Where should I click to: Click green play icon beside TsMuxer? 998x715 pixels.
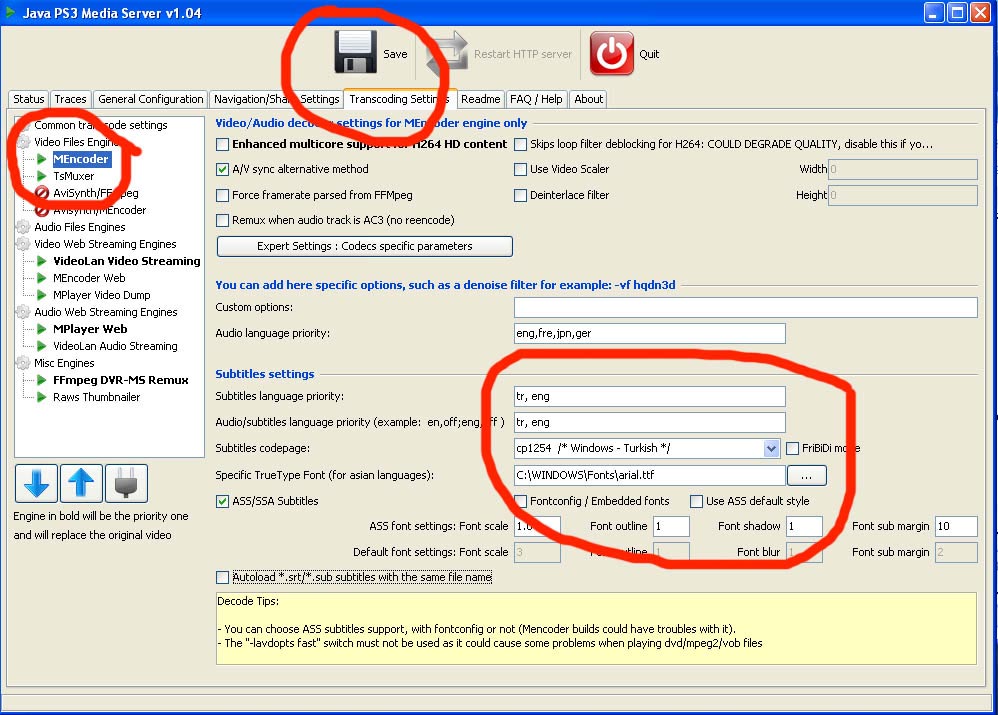[42, 176]
